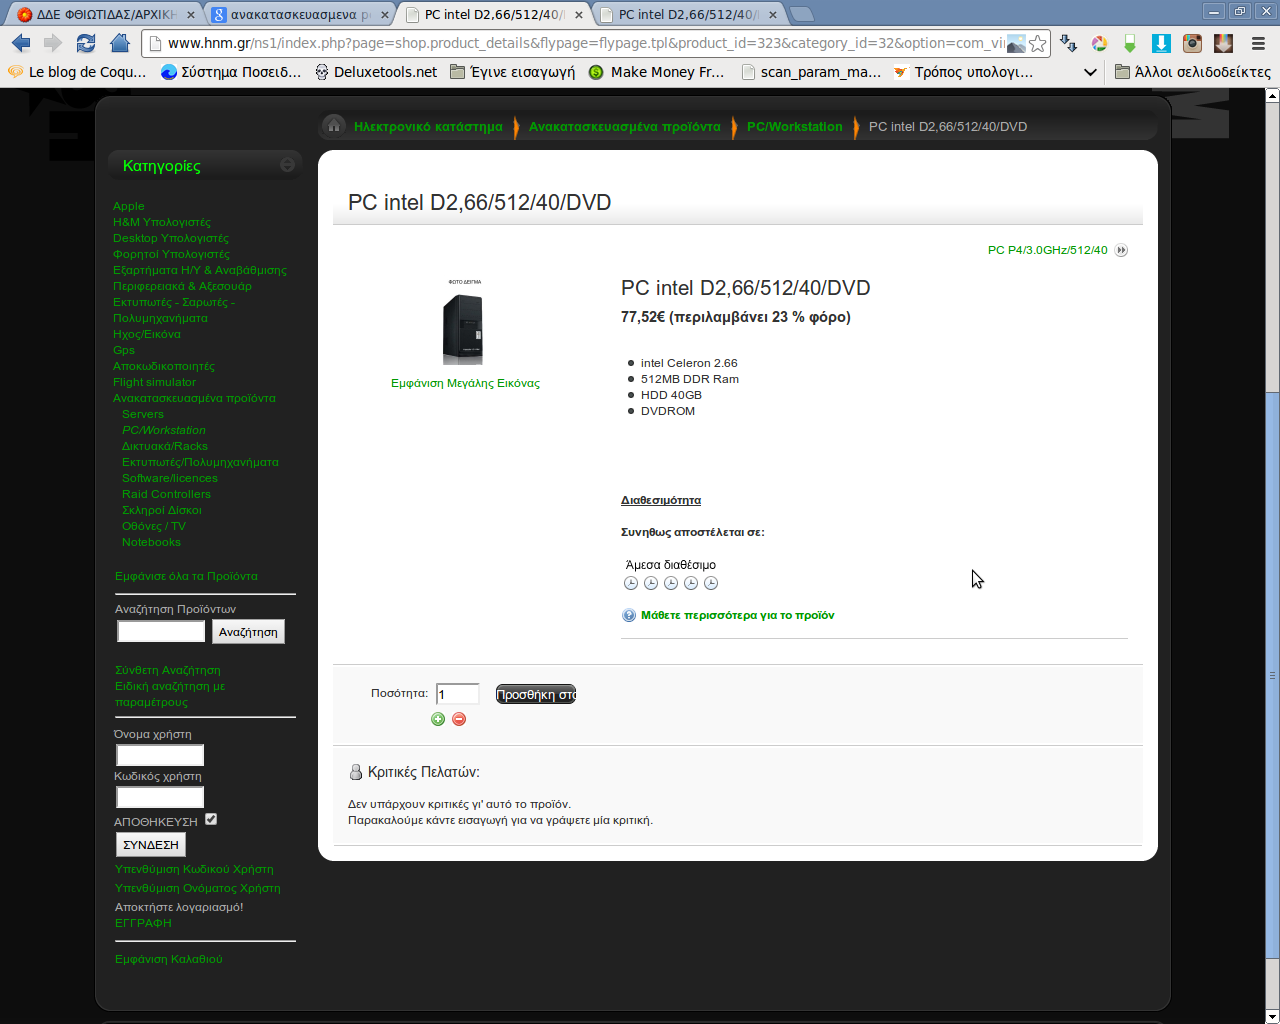Click the page vertical scrollbar down arrow
The height and width of the screenshot is (1024, 1280).
coord(1272,1016)
